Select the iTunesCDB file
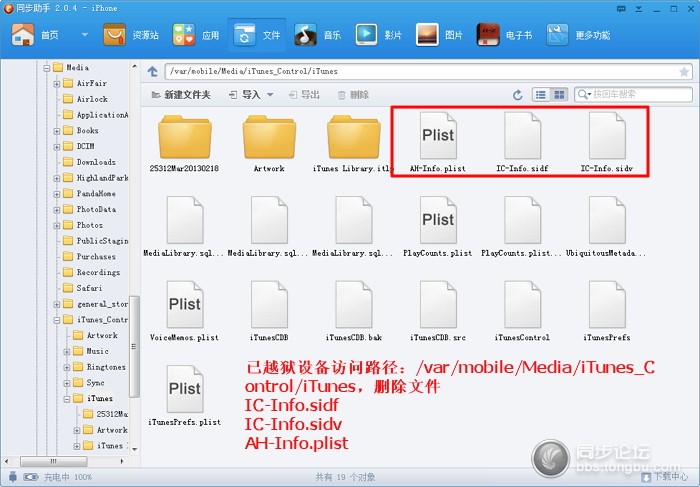The width and height of the screenshot is (700, 487). pyautogui.click(x=269, y=311)
